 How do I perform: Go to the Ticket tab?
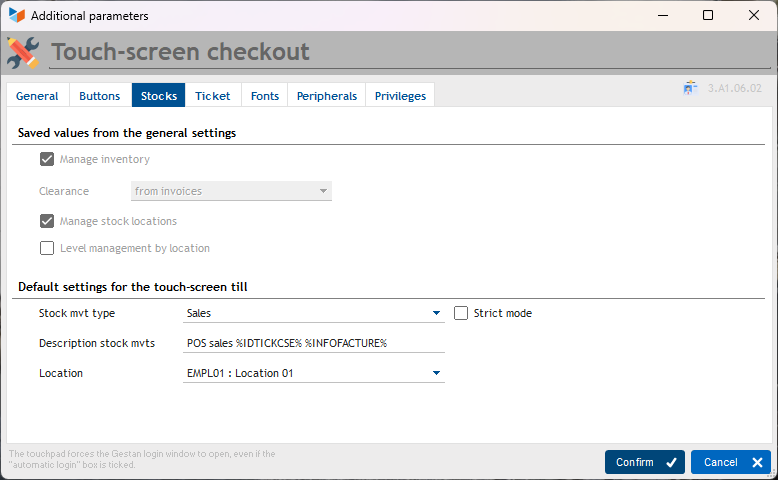[213, 96]
